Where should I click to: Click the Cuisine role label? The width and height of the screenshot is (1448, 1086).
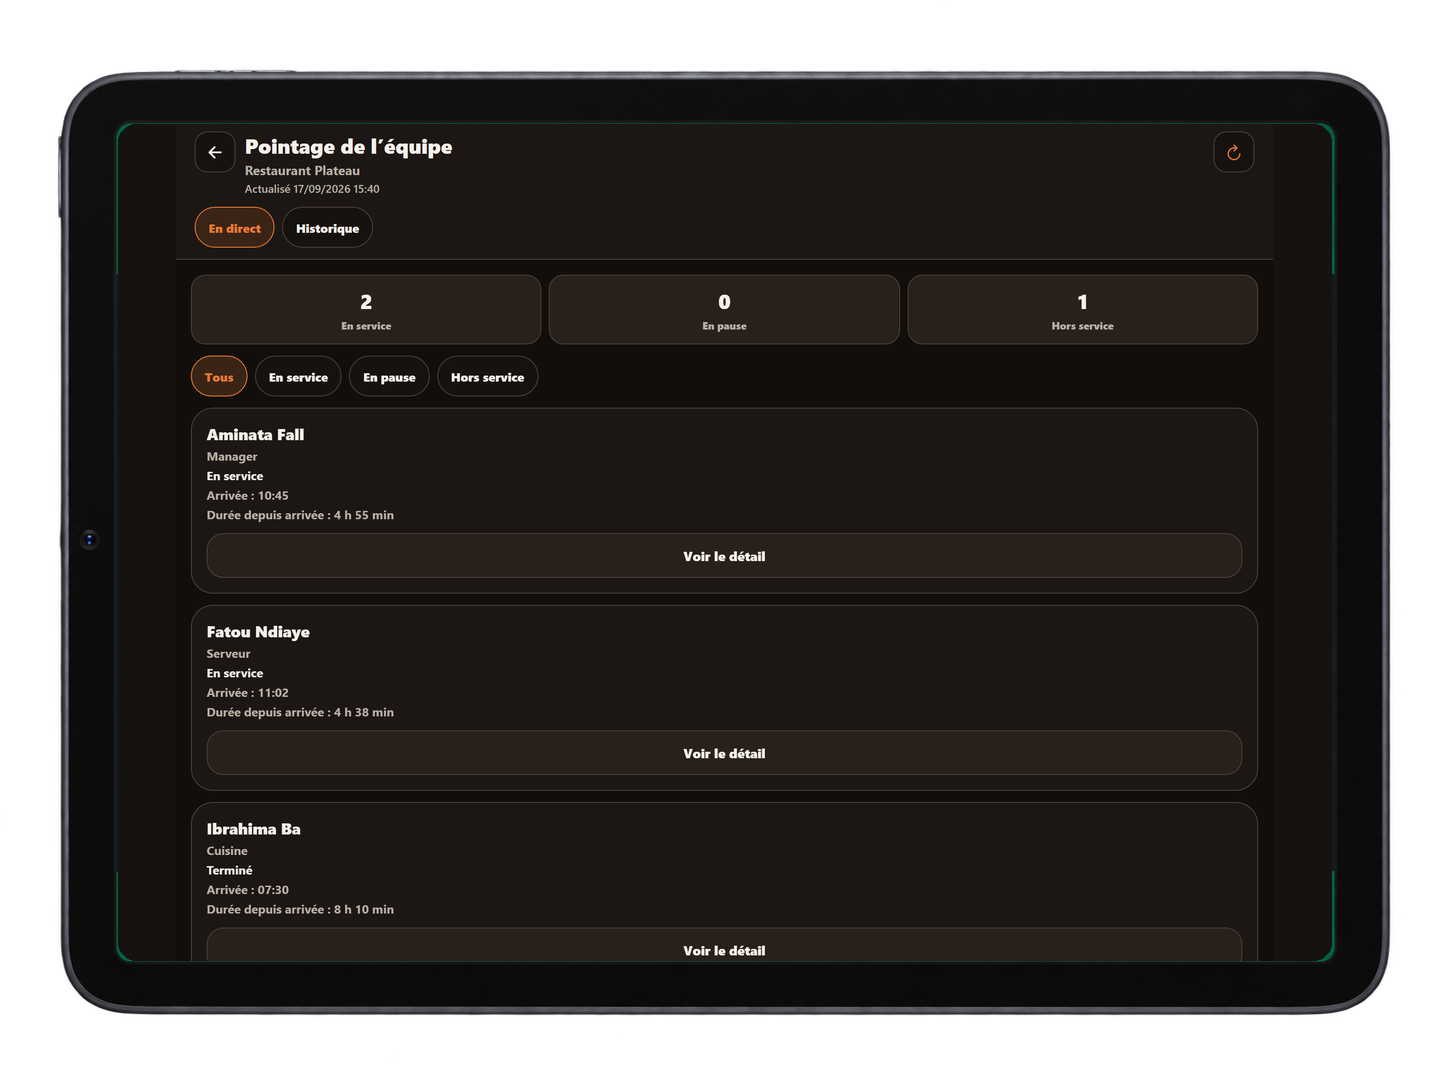227,851
